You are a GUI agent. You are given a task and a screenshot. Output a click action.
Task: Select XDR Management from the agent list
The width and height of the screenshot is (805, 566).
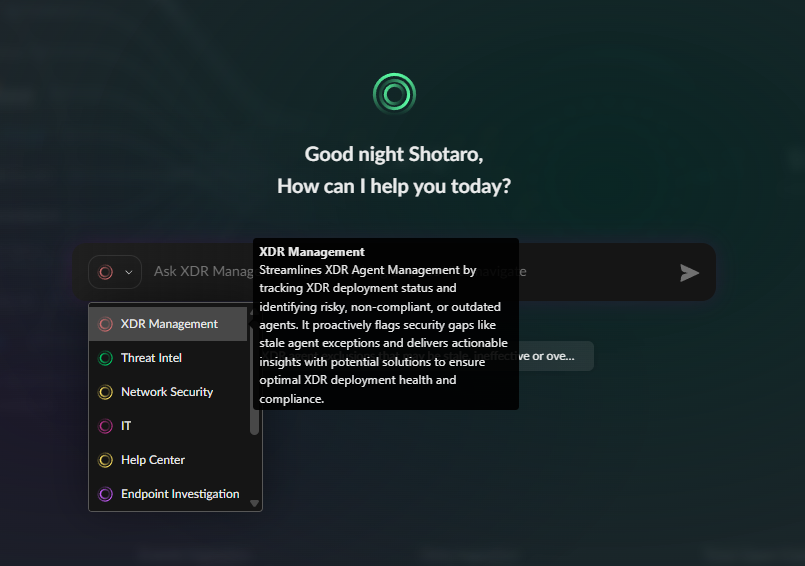point(169,324)
